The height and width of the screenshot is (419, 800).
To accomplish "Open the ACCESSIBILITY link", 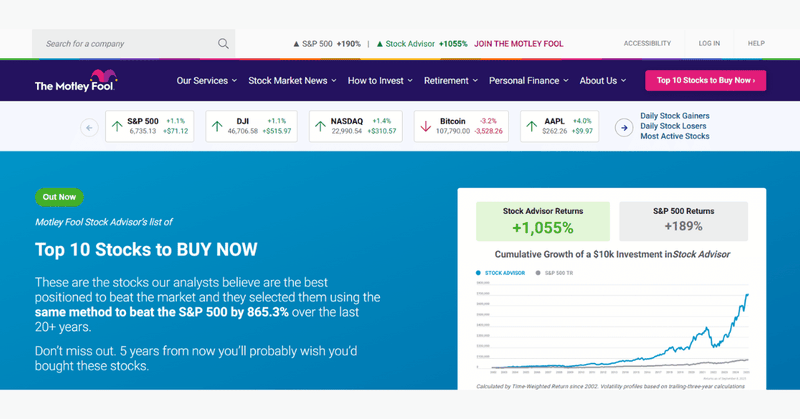I will tap(647, 43).
